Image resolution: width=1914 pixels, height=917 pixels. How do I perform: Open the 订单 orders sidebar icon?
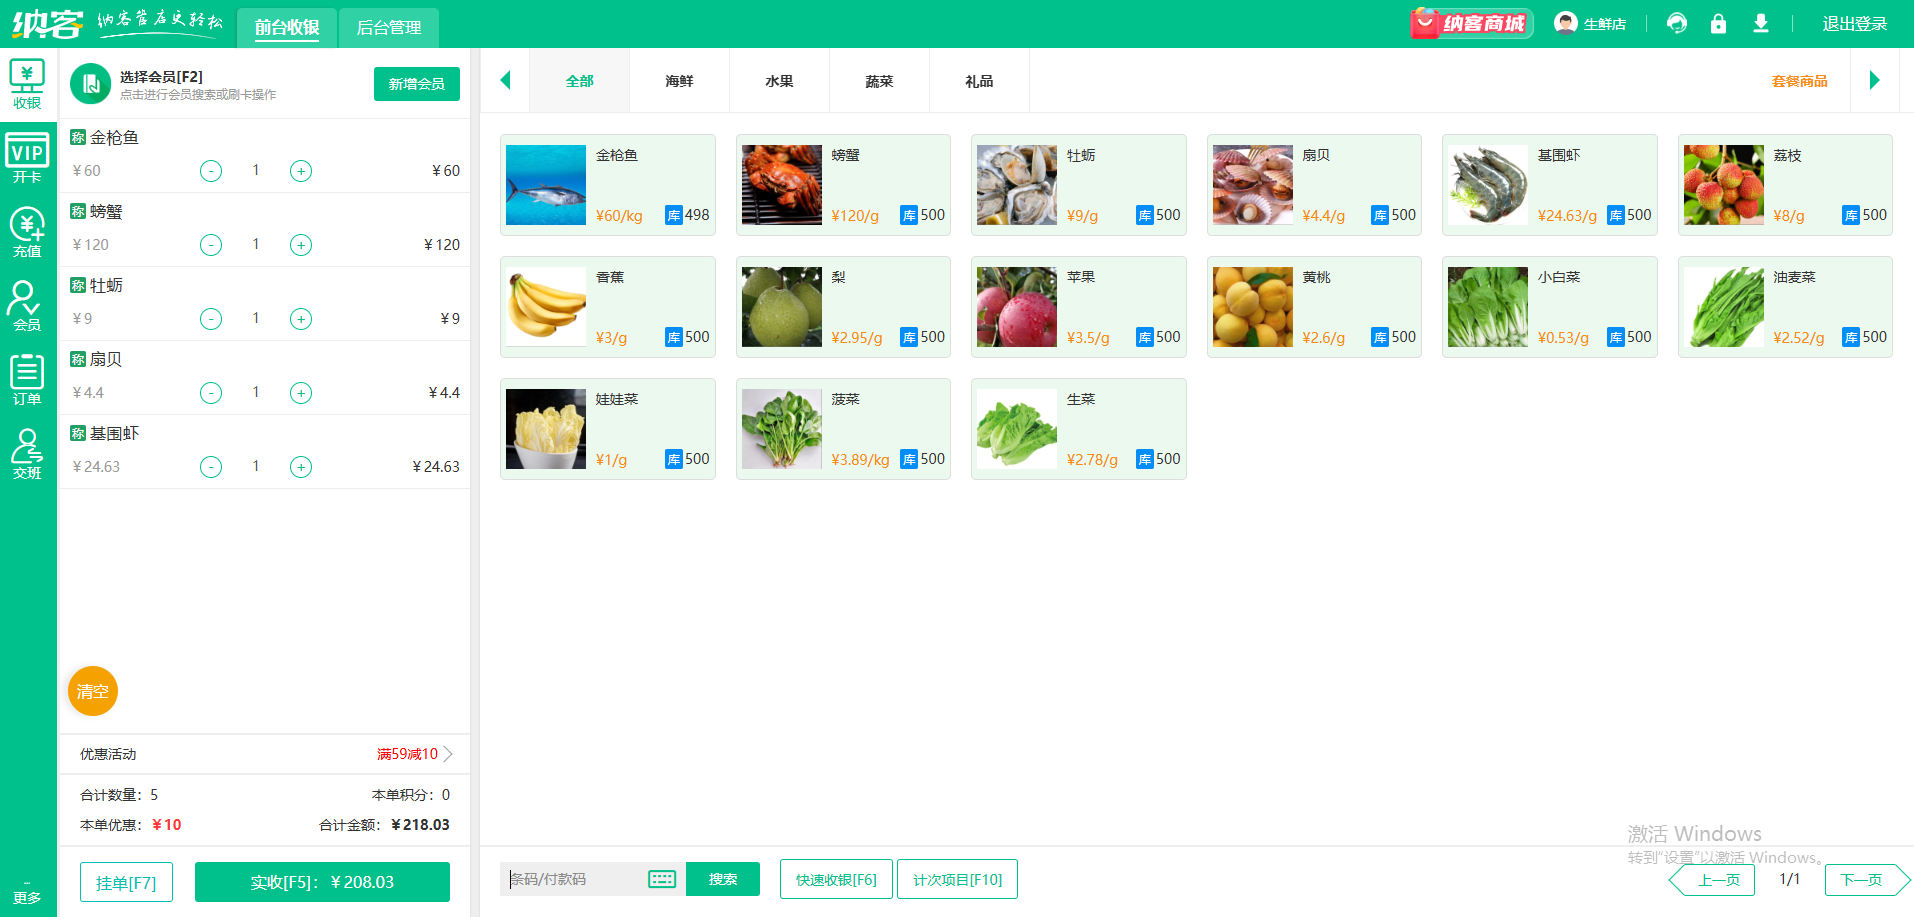[x=27, y=380]
